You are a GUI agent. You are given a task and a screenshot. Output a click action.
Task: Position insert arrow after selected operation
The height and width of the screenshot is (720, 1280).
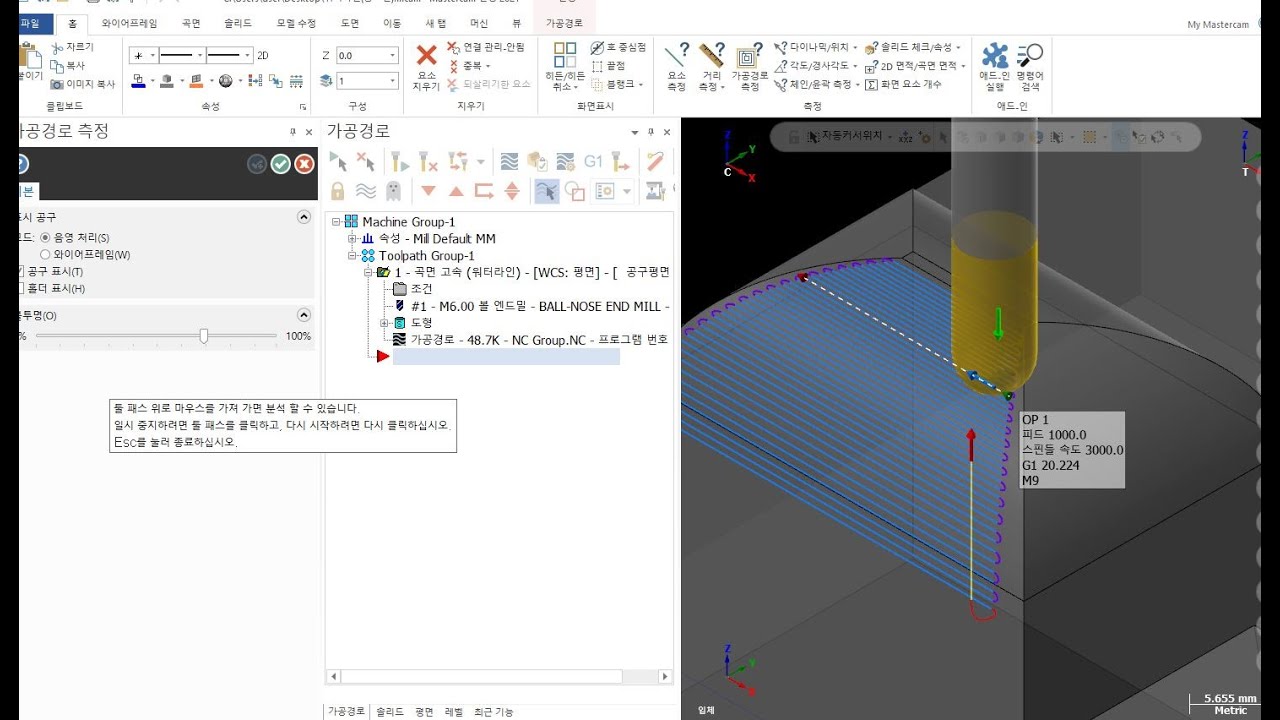click(x=484, y=190)
